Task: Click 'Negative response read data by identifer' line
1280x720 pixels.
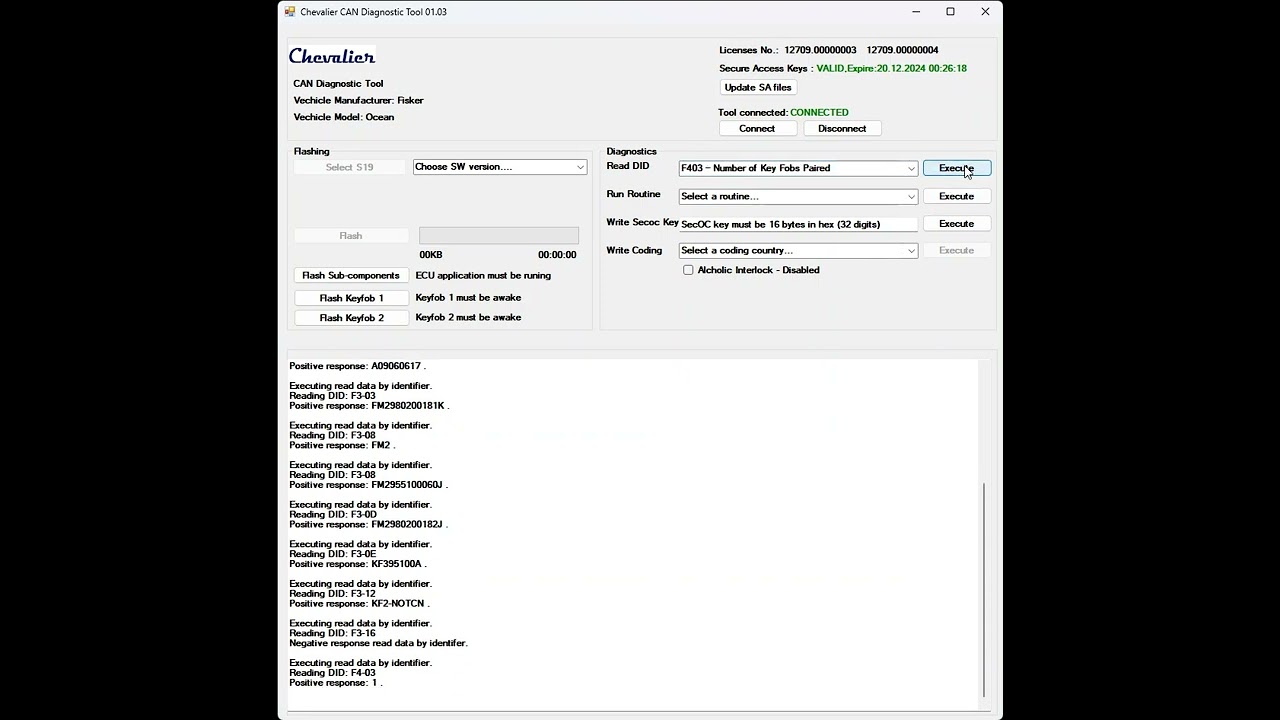Action: (x=378, y=643)
